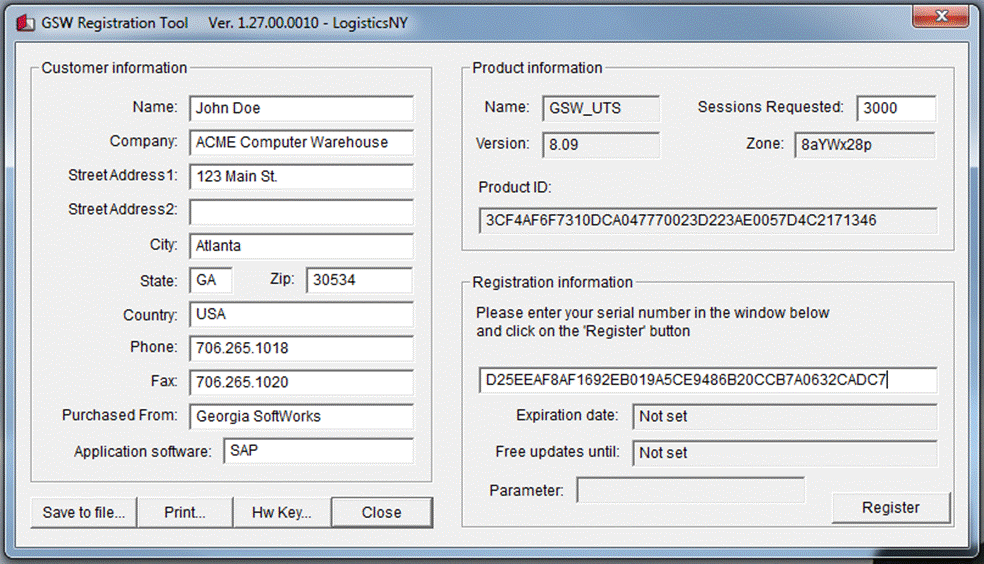Image resolution: width=984 pixels, height=564 pixels.
Task: Click Free updates until field
Action: (784, 453)
